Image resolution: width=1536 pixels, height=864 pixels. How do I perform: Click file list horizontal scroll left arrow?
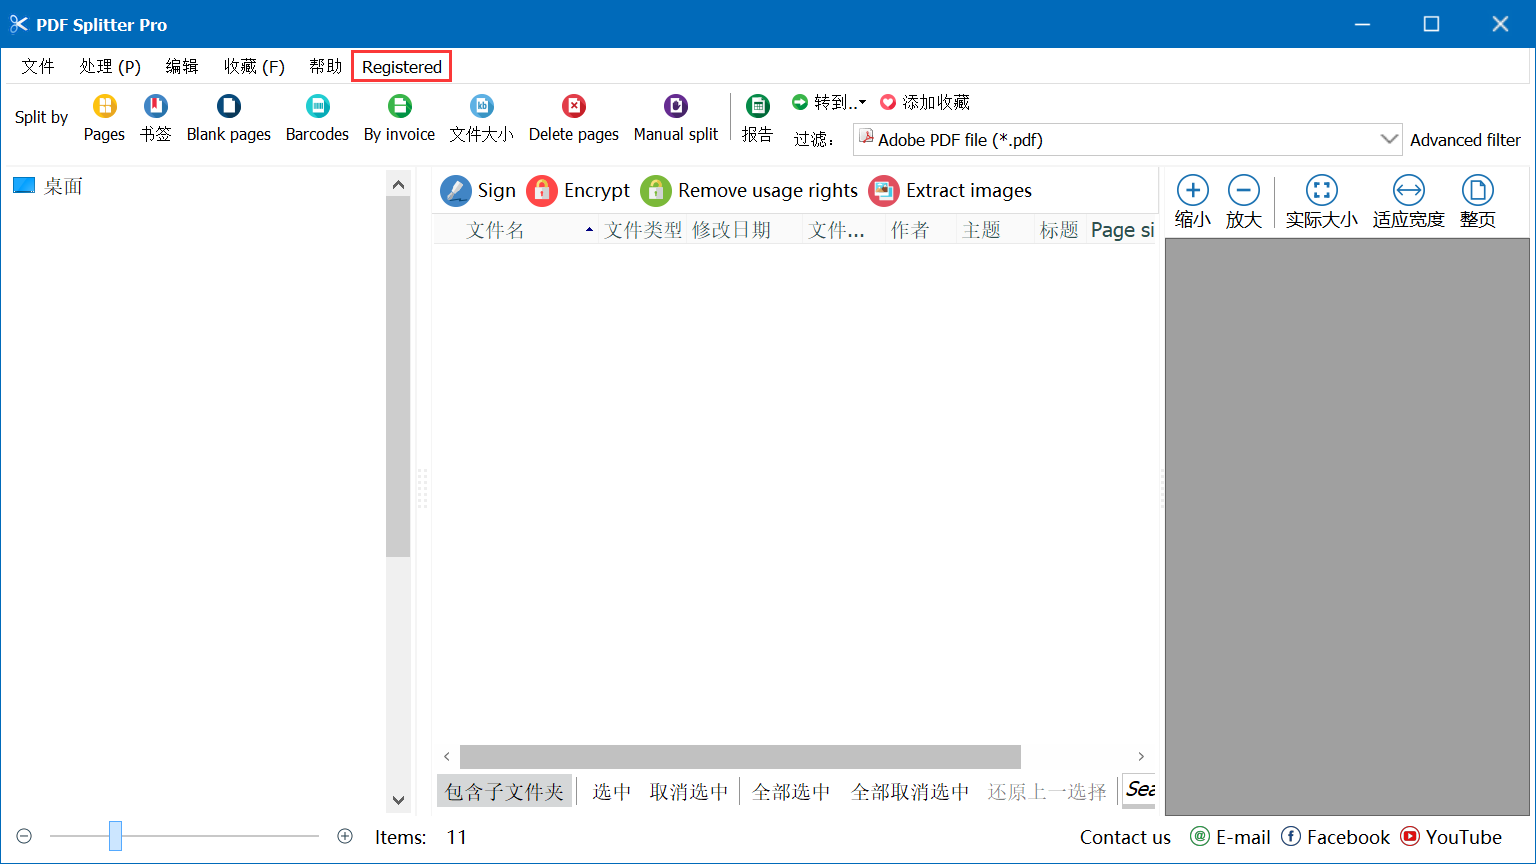tap(447, 756)
